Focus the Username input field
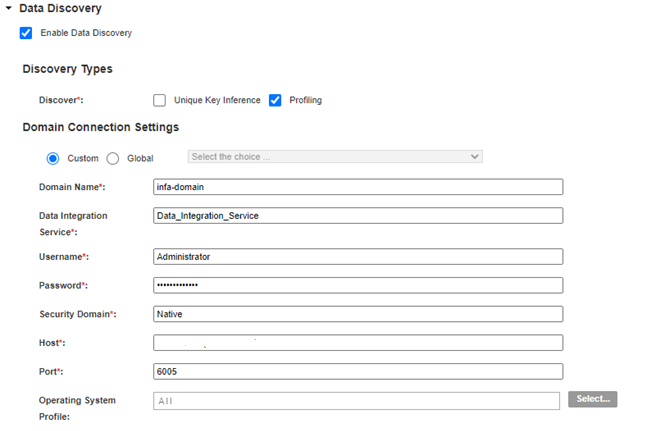 pyautogui.click(x=358, y=257)
